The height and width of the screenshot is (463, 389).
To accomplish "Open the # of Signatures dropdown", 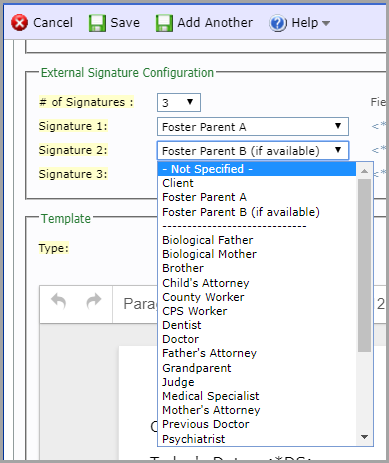I will click(179, 102).
